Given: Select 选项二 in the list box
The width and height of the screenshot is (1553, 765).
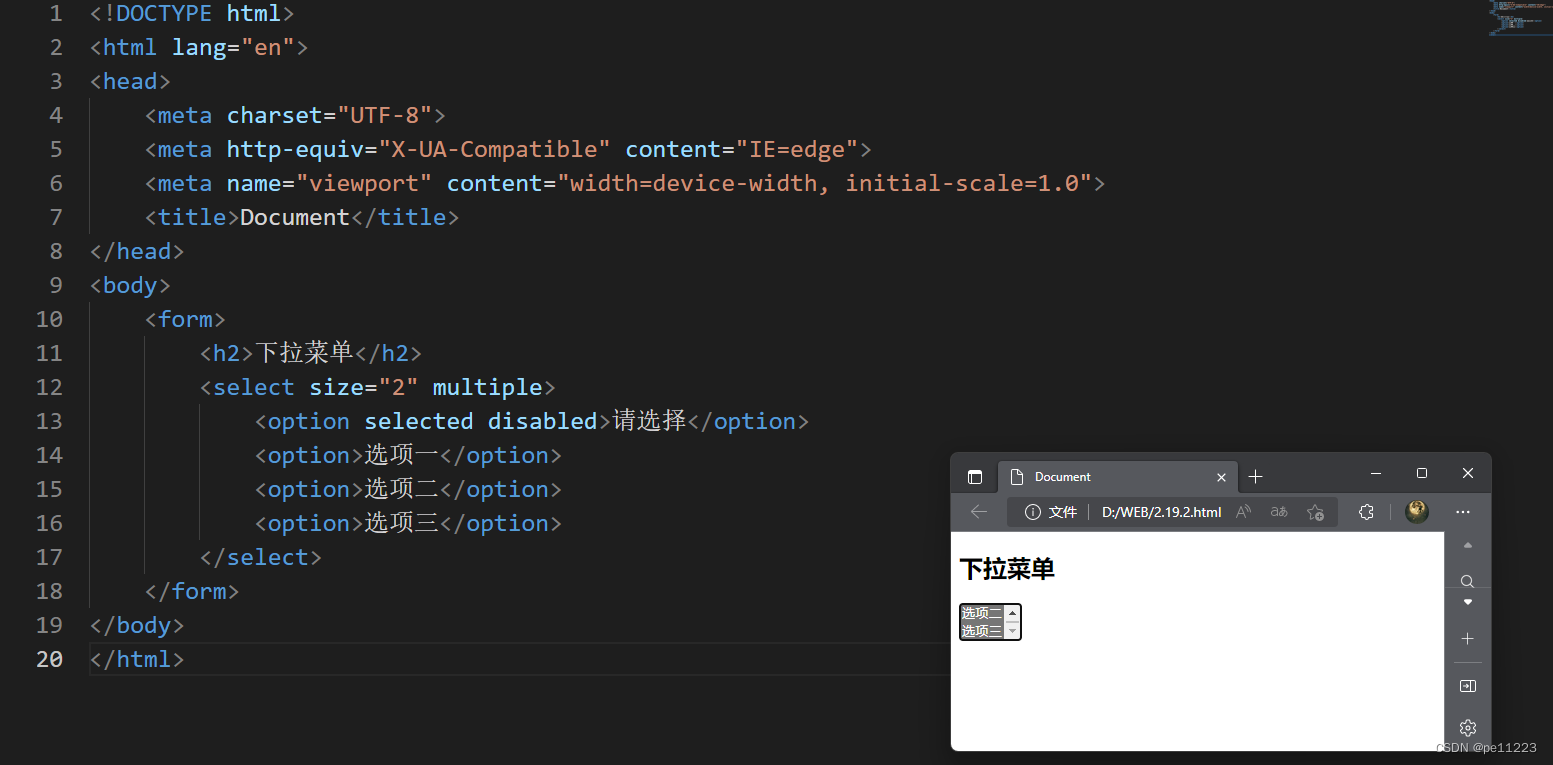Looking at the screenshot, I should coord(982,613).
